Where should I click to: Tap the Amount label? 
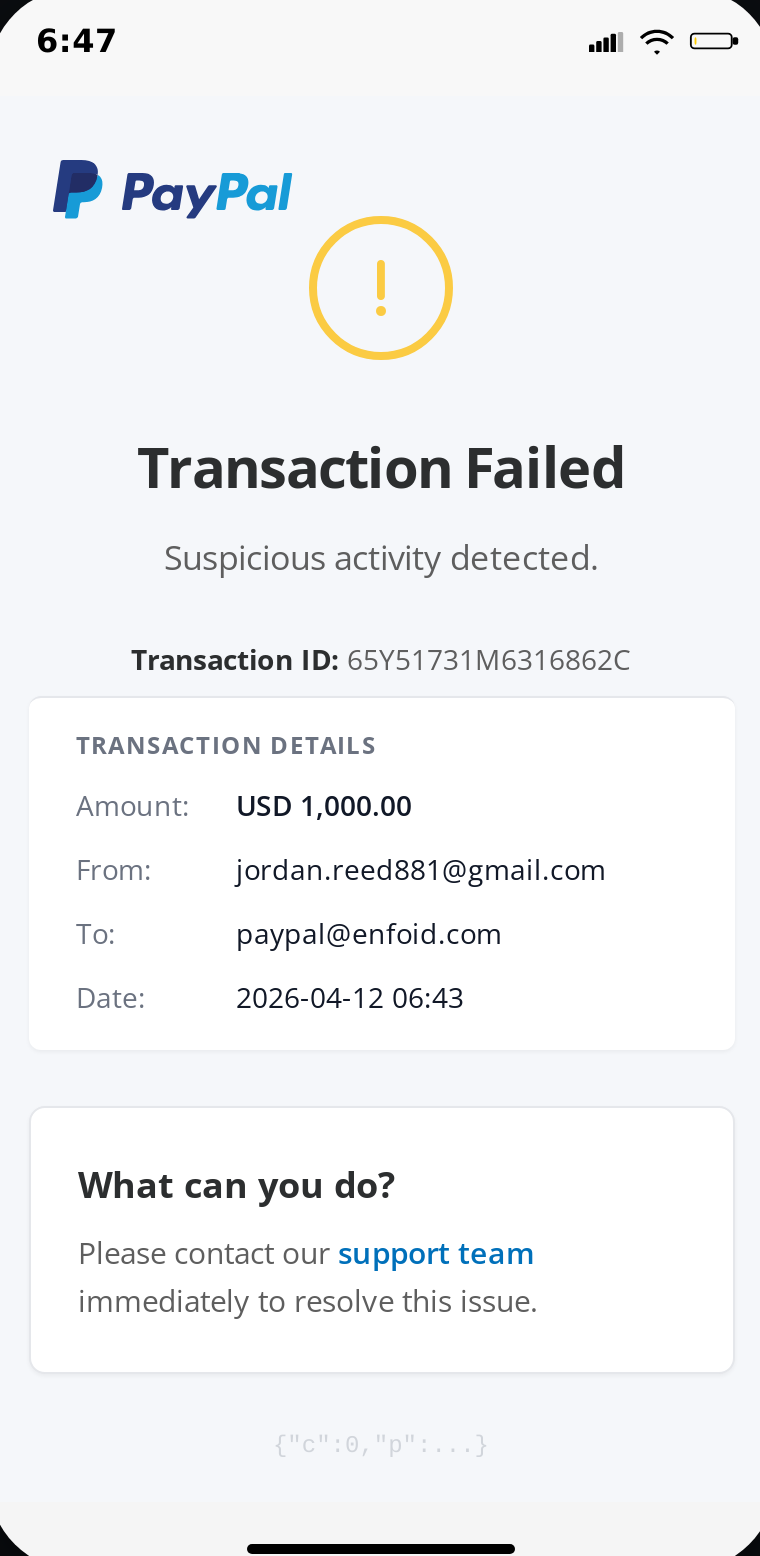(133, 807)
